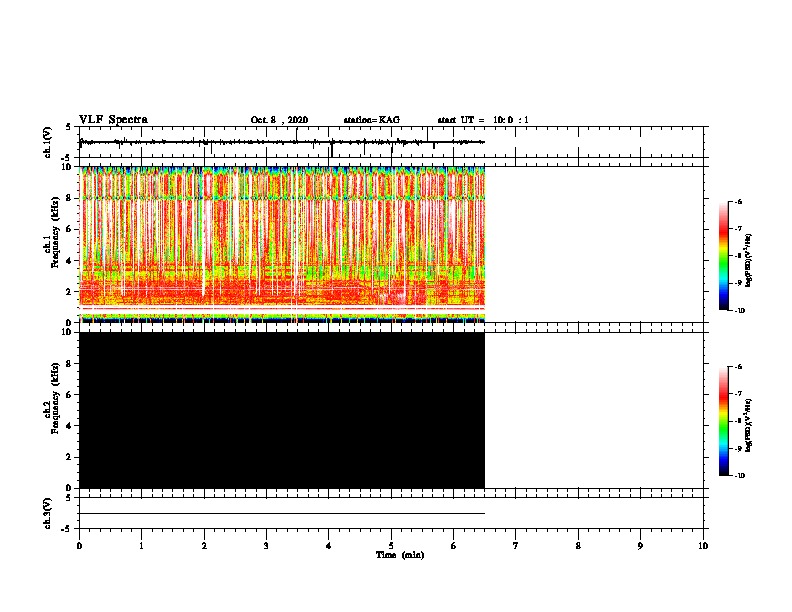Click the 'station=KAG' label
The height and width of the screenshot is (612, 792).
(x=371, y=120)
